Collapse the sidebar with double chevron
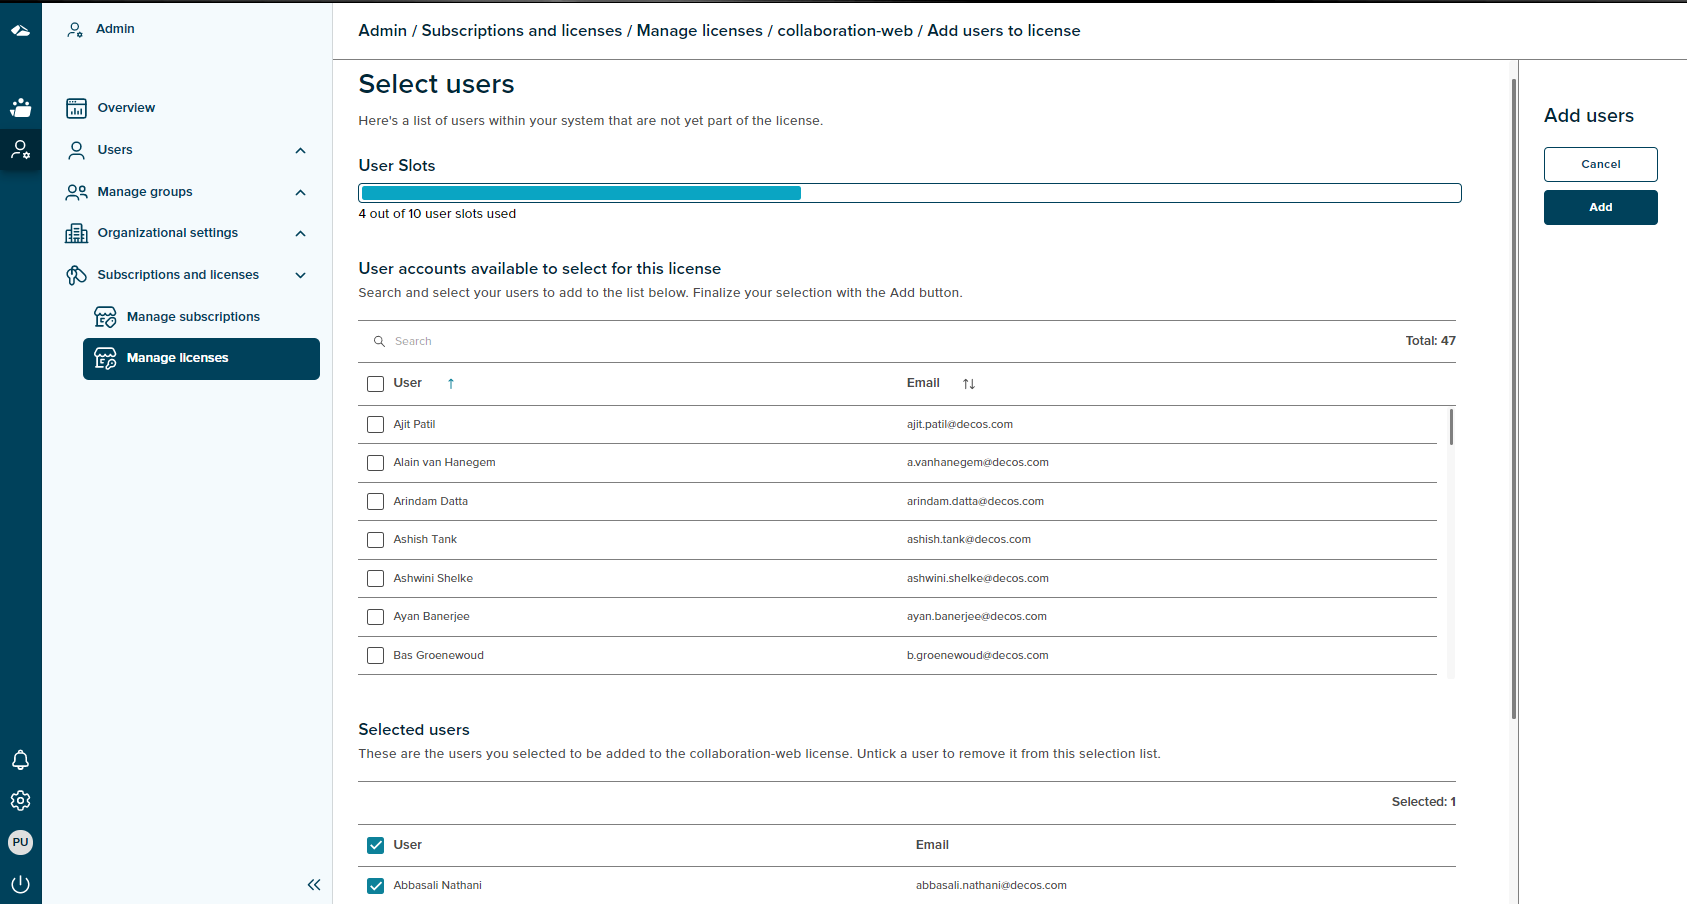 314,885
